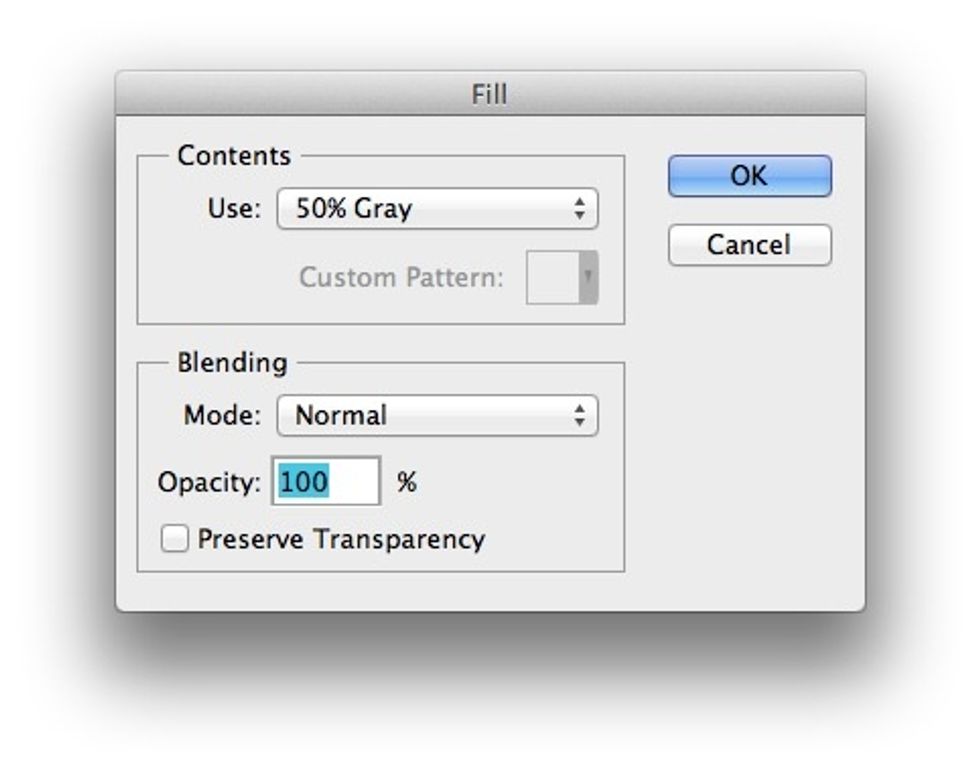Open the Mode blending dropdown
Viewport: 980px width, 771px height.
click(430, 415)
